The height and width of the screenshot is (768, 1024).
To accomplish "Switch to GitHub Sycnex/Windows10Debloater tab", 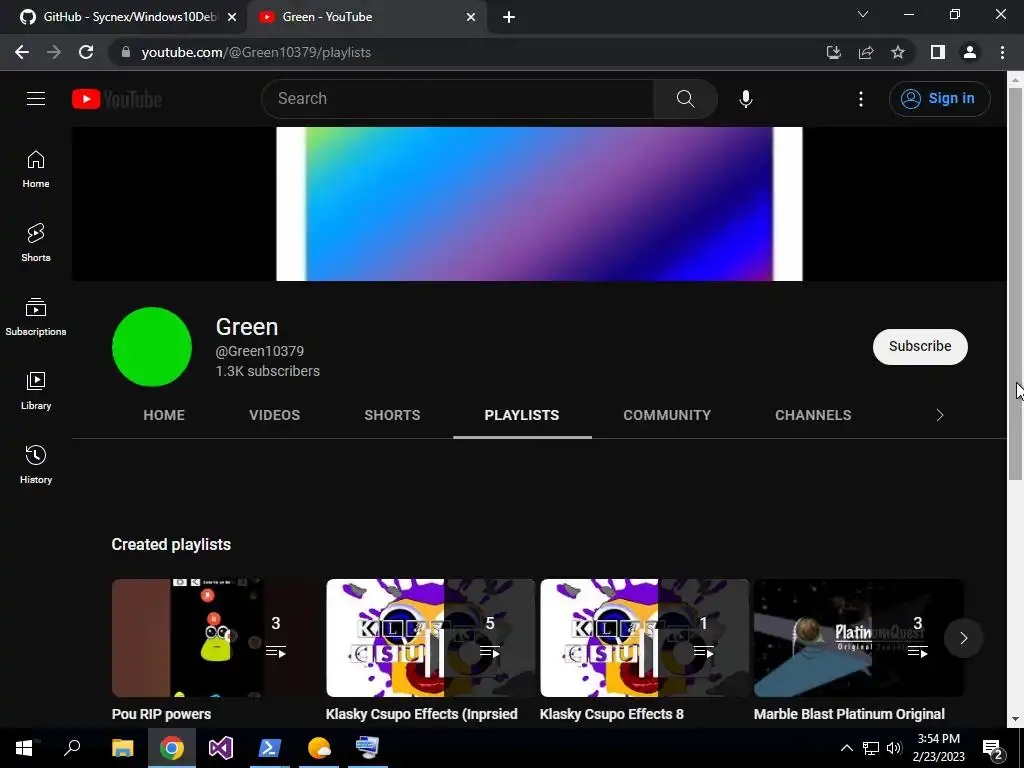I will coord(123,17).
